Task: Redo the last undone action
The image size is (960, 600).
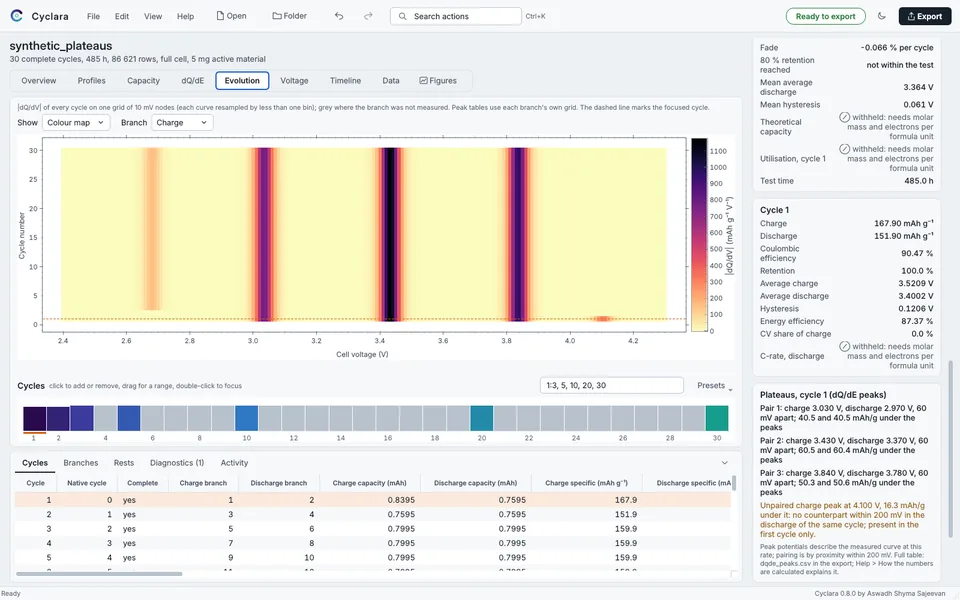Action: click(x=368, y=17)
